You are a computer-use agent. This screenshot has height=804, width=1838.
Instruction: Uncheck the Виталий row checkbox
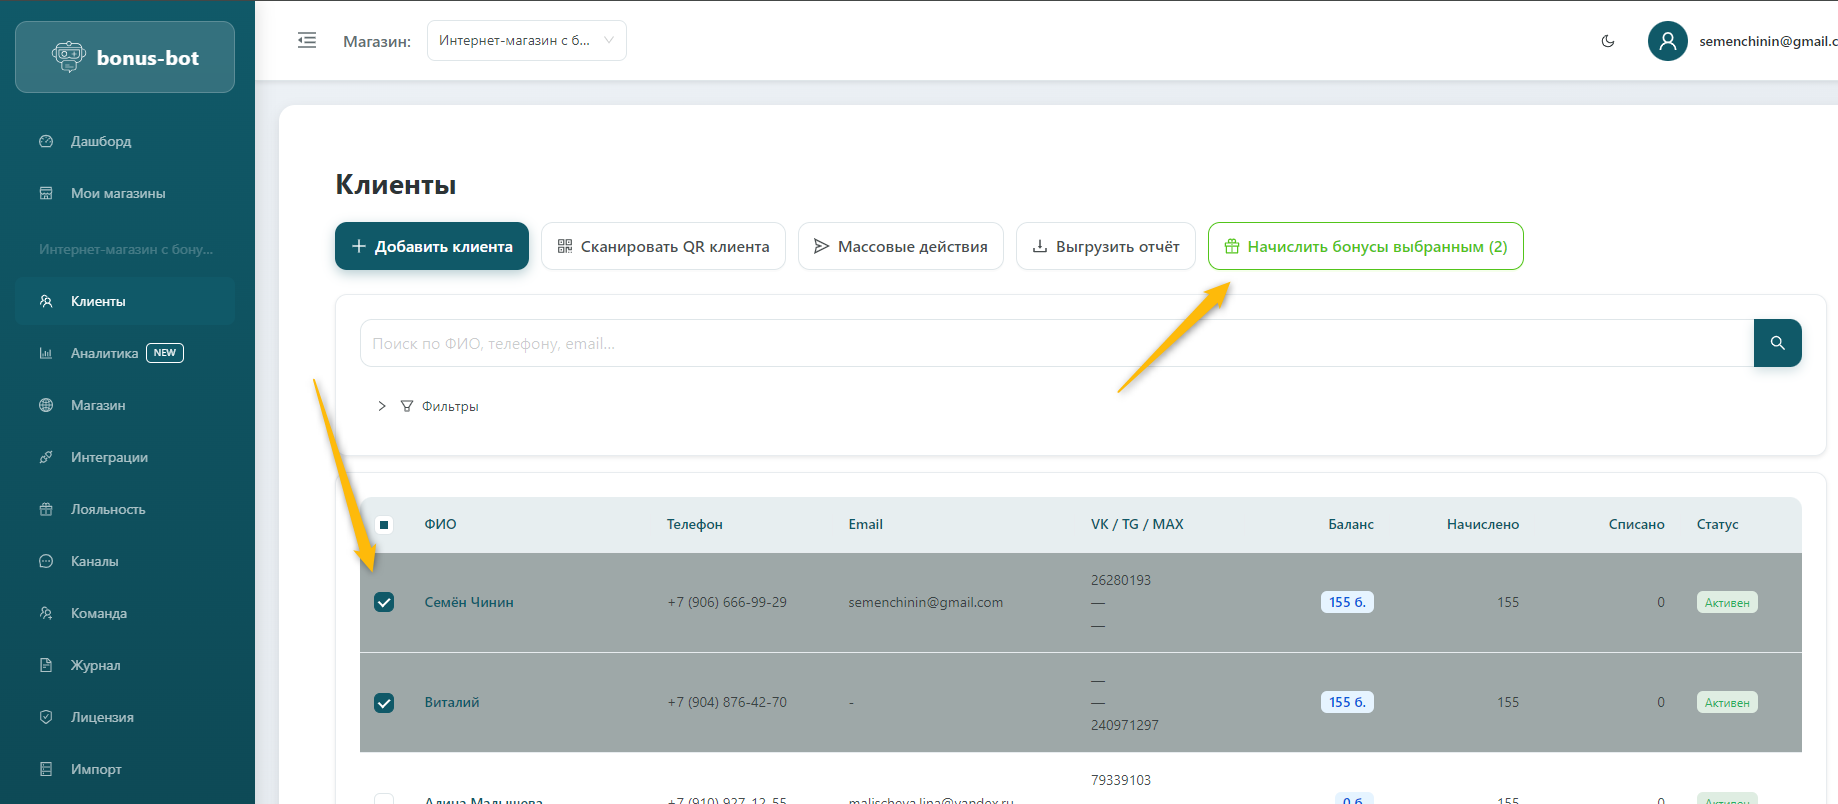pos(384,703)
